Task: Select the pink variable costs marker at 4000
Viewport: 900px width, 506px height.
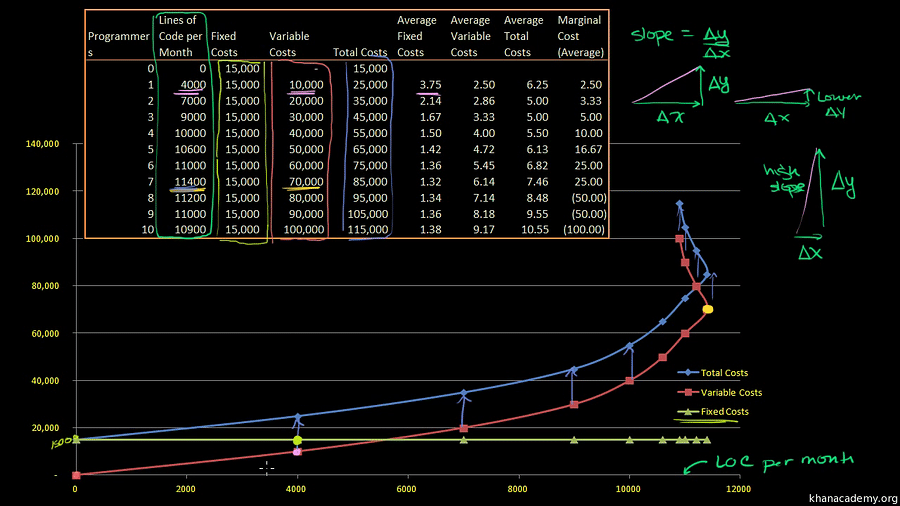Action: point(297,452)
